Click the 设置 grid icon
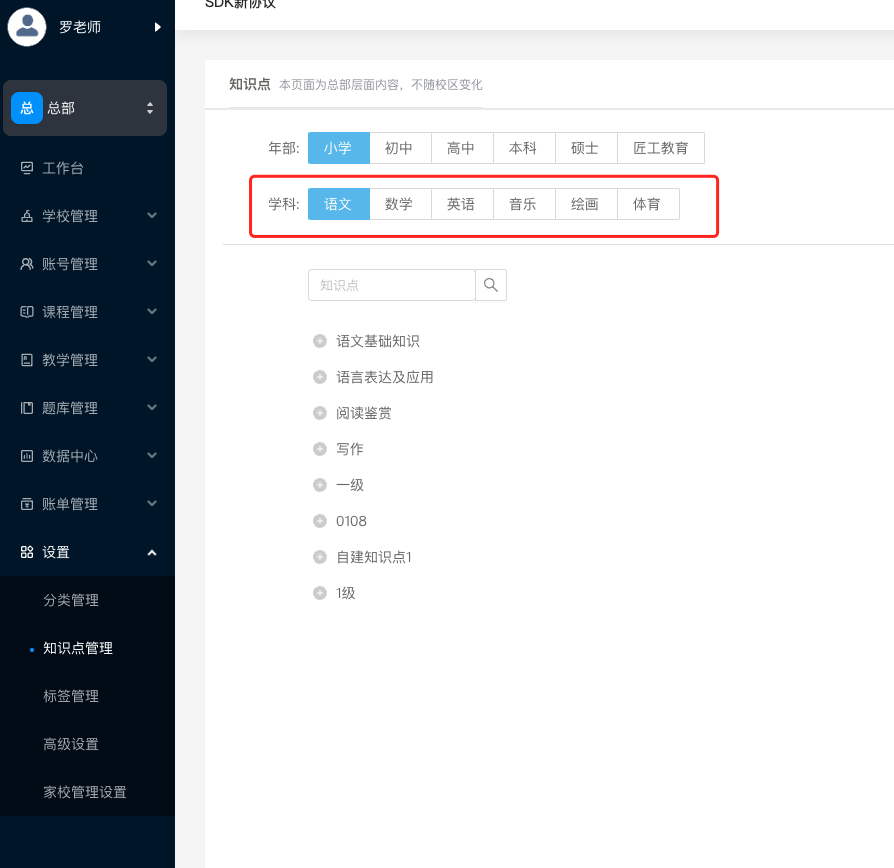 click(x=27, y=551)
